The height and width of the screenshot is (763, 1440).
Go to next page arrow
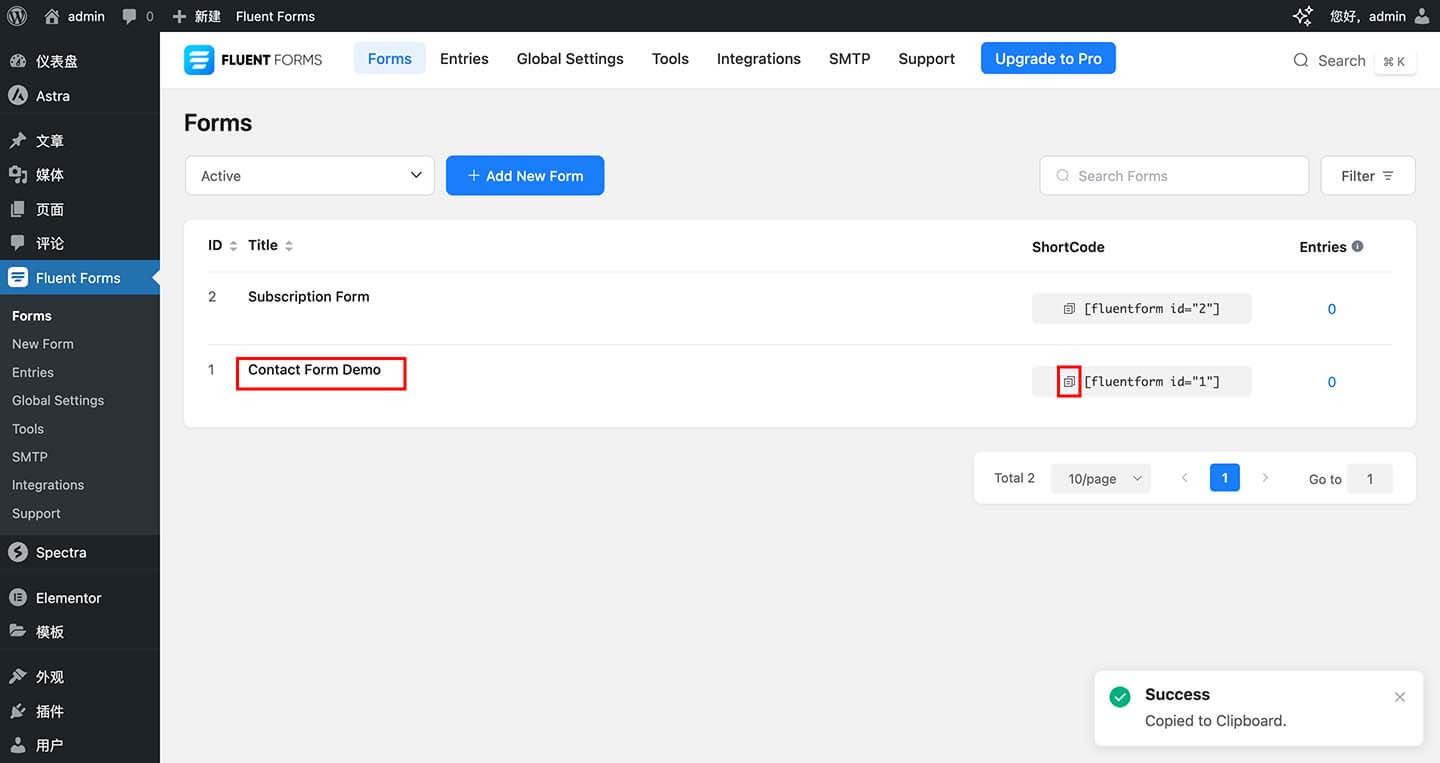pyautogui.click(x=1265, y=478)
